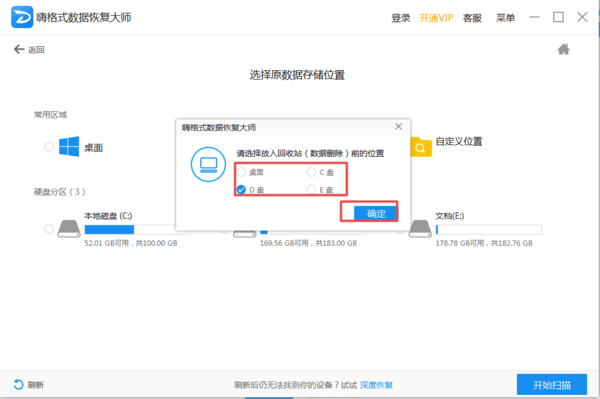Click the 文档 E drive icon
600x399 pixels.
point(420,228)
